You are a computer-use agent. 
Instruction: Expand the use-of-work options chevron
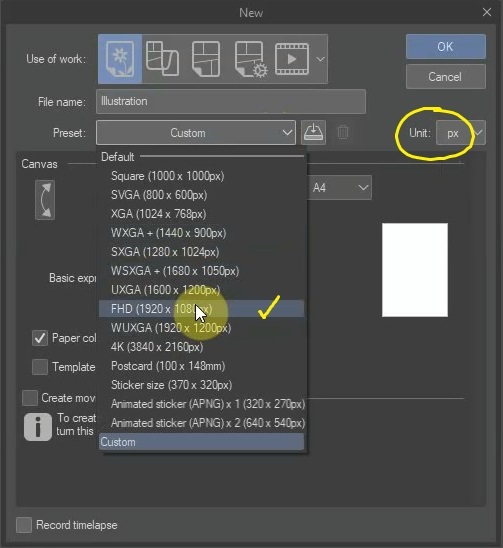point(320,59)
